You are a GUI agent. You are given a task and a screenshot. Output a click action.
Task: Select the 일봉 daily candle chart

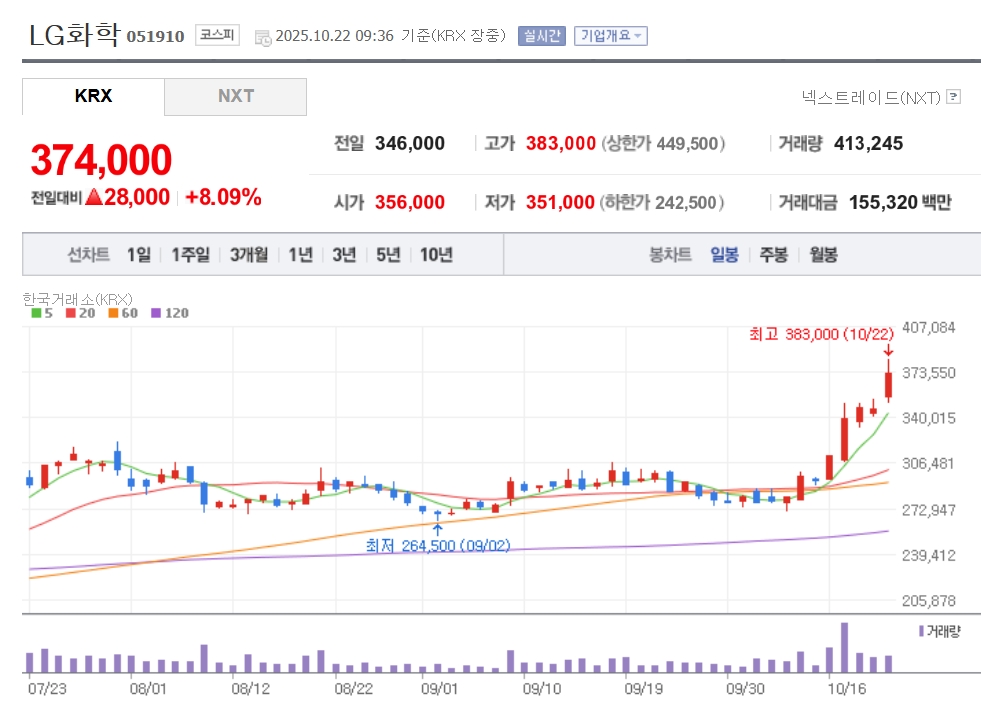click(724, 255)
